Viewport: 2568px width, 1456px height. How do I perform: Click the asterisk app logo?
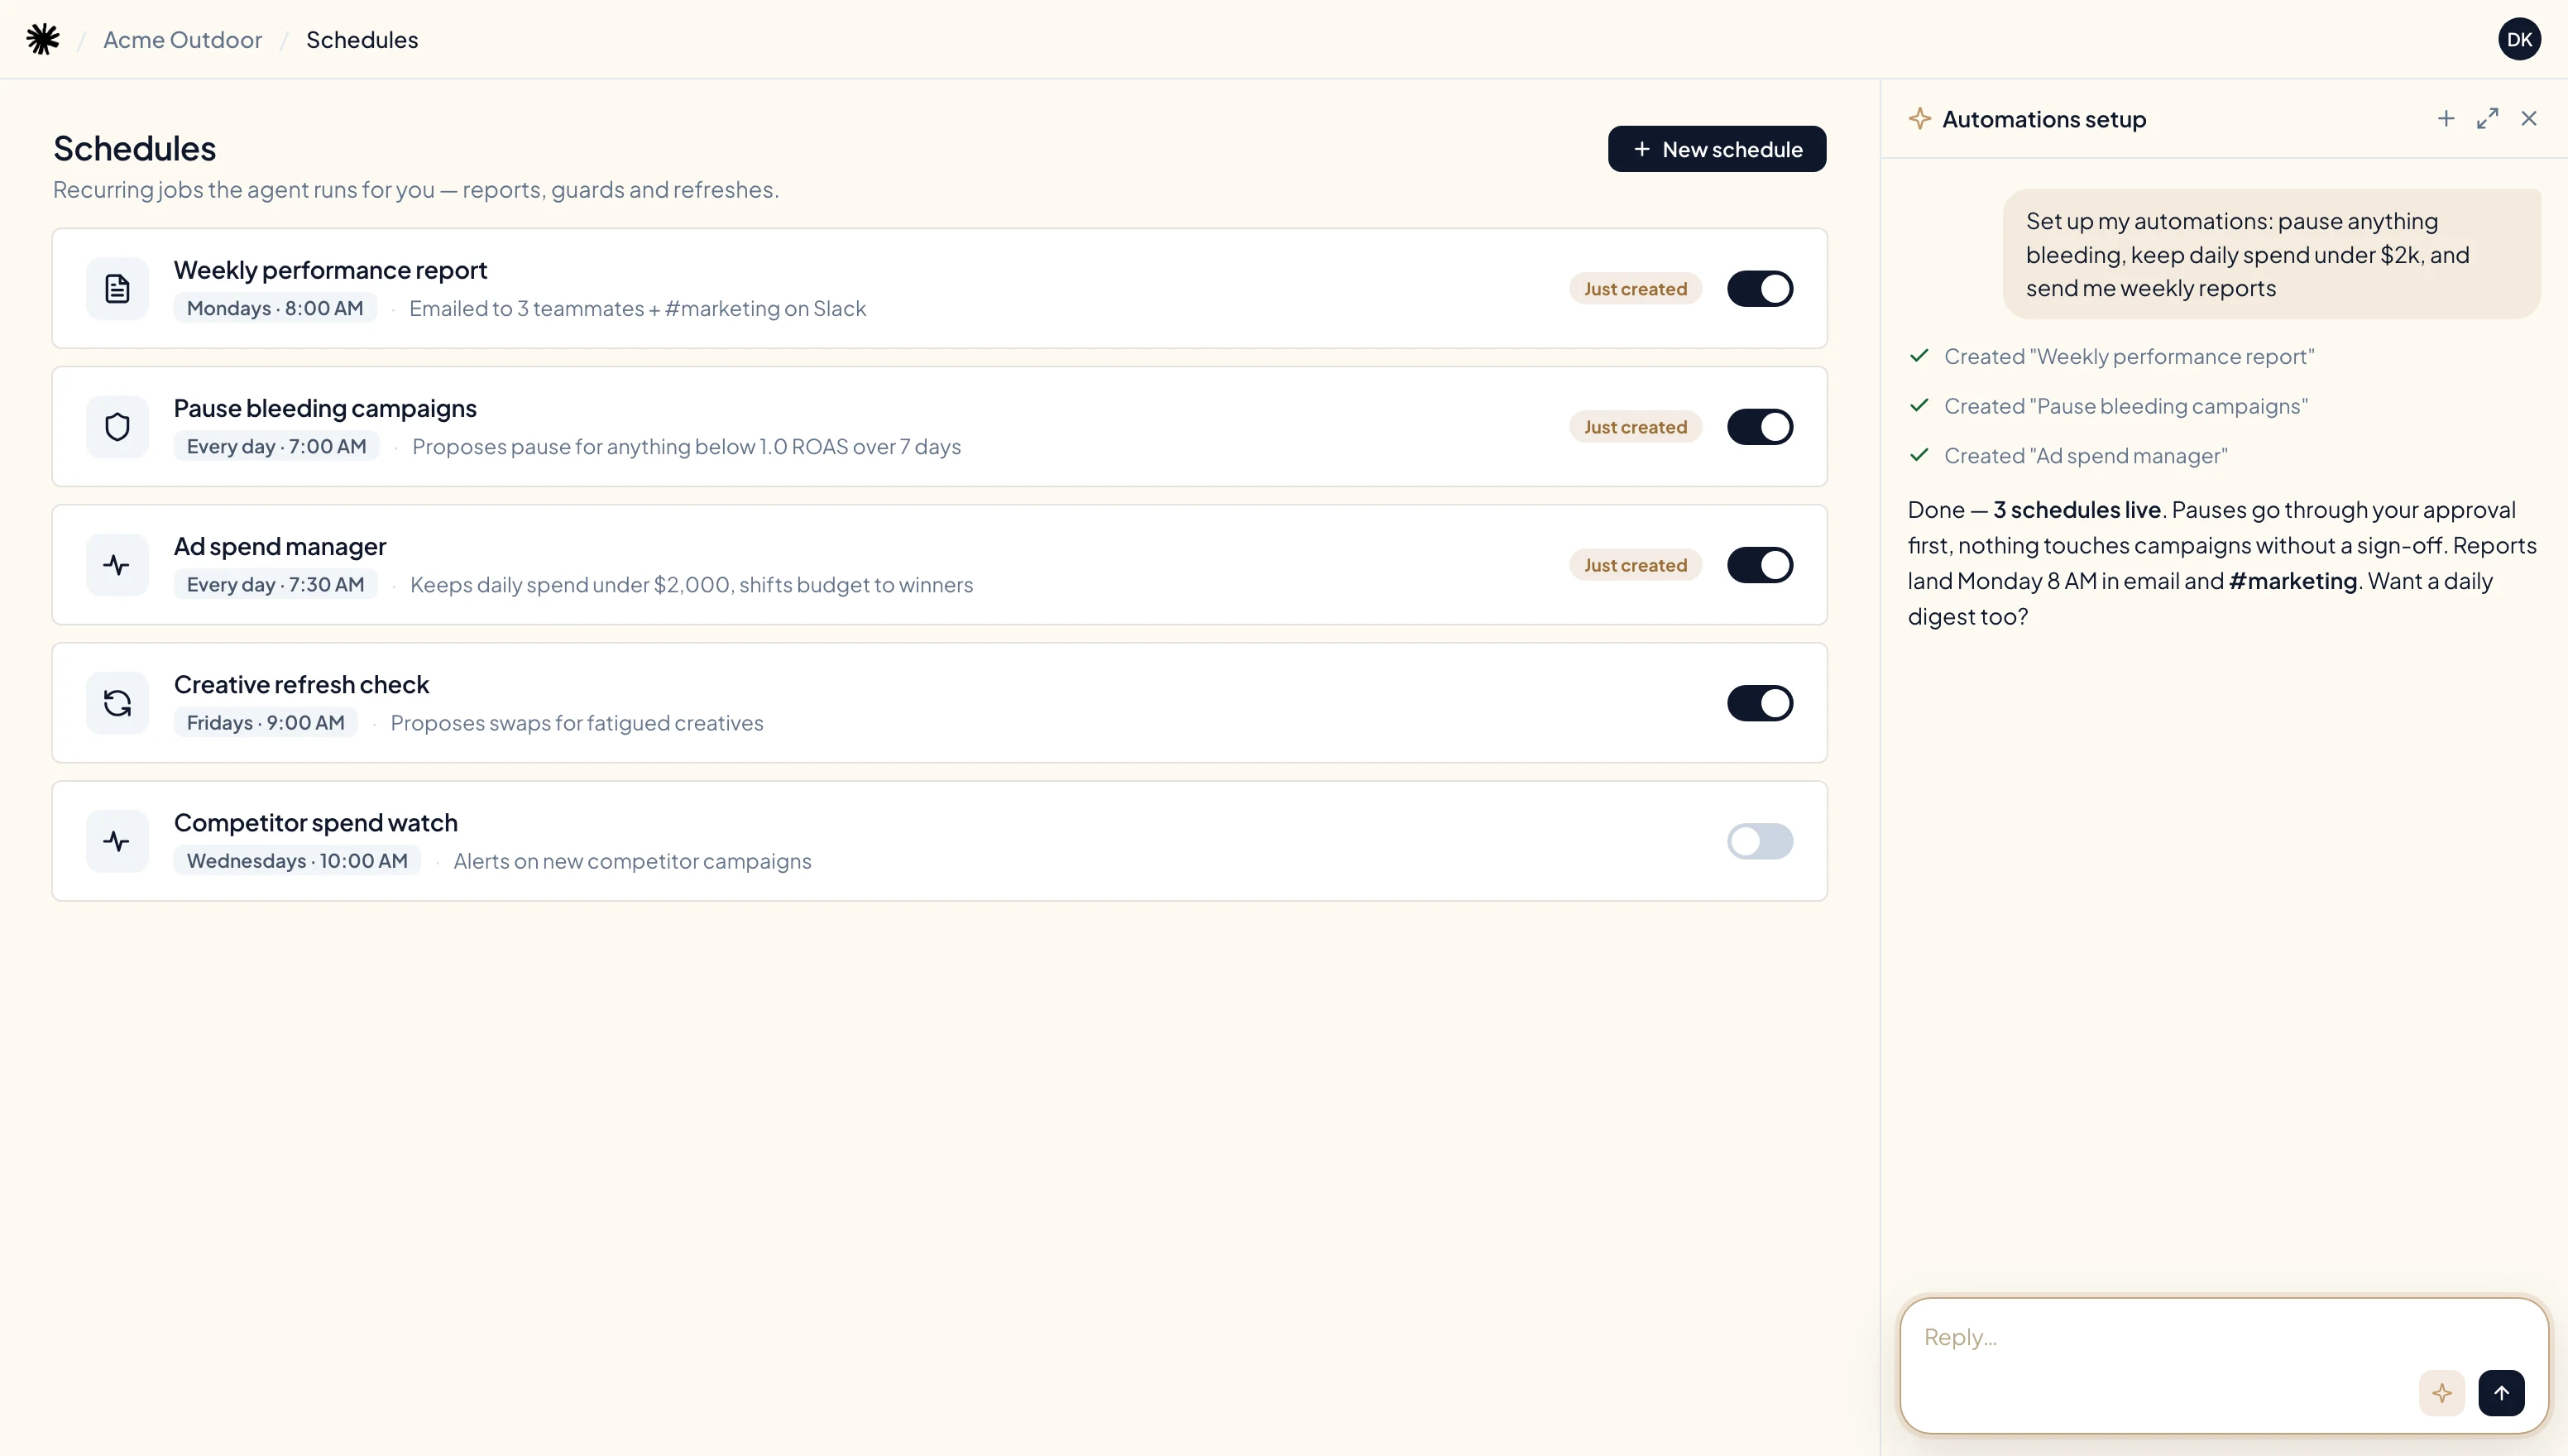[x=43, y=39]
